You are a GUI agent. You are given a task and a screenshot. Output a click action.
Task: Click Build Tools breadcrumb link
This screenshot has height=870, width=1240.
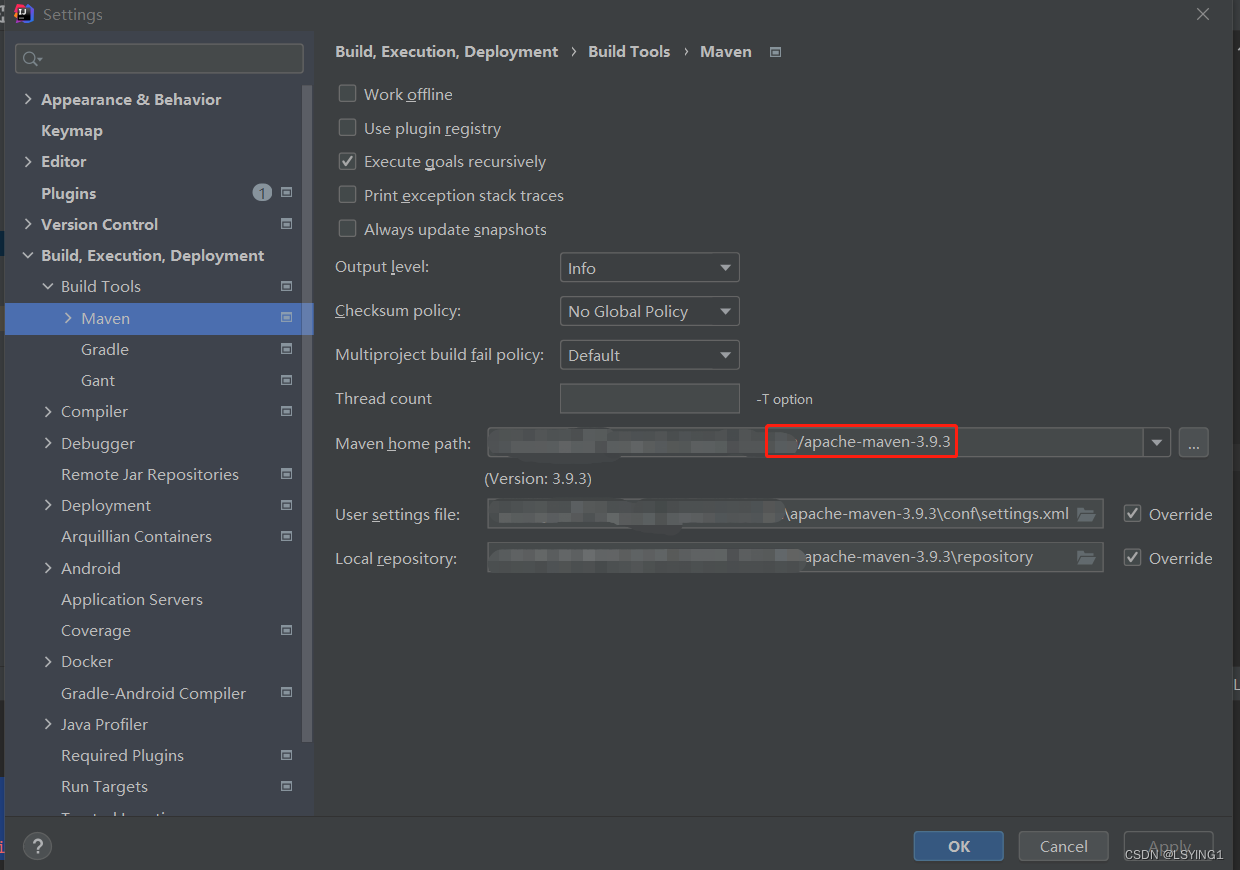(629, 52)
